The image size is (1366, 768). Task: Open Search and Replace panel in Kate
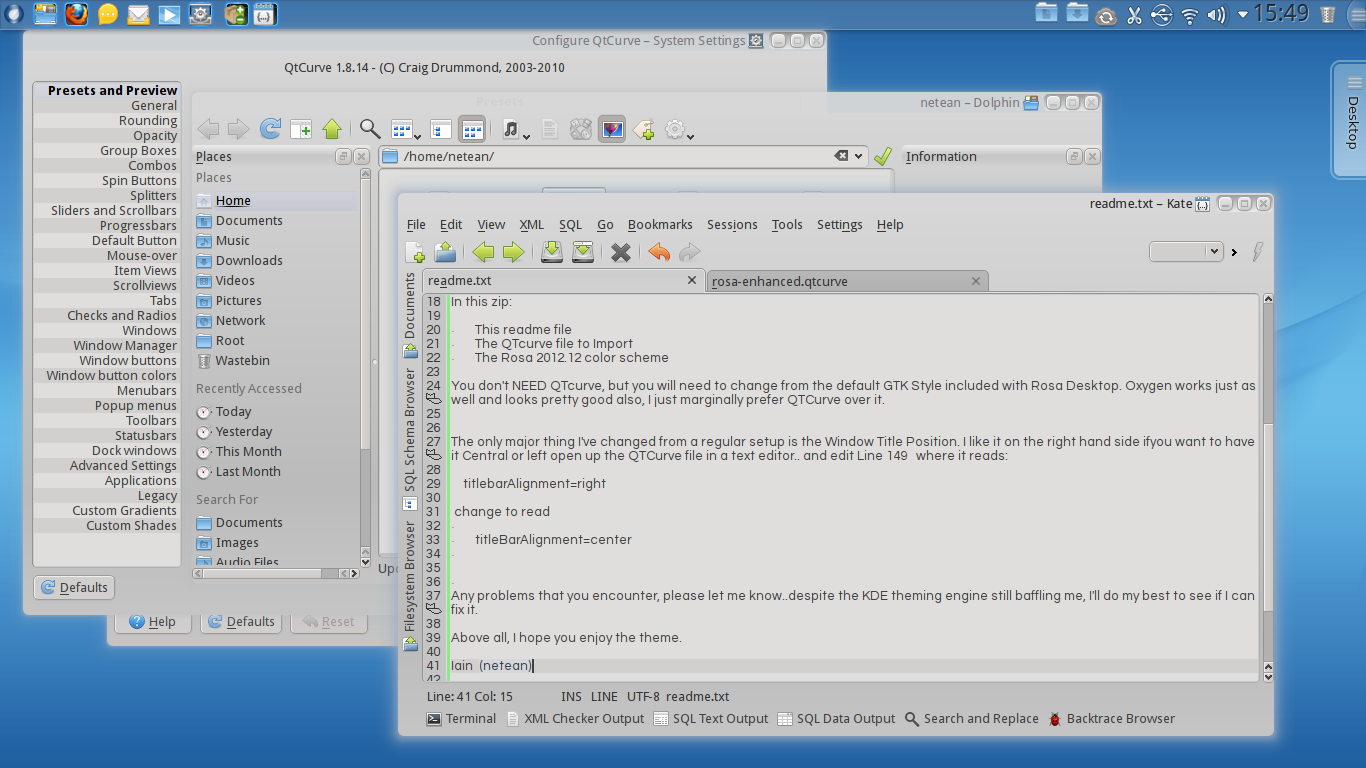971,718
